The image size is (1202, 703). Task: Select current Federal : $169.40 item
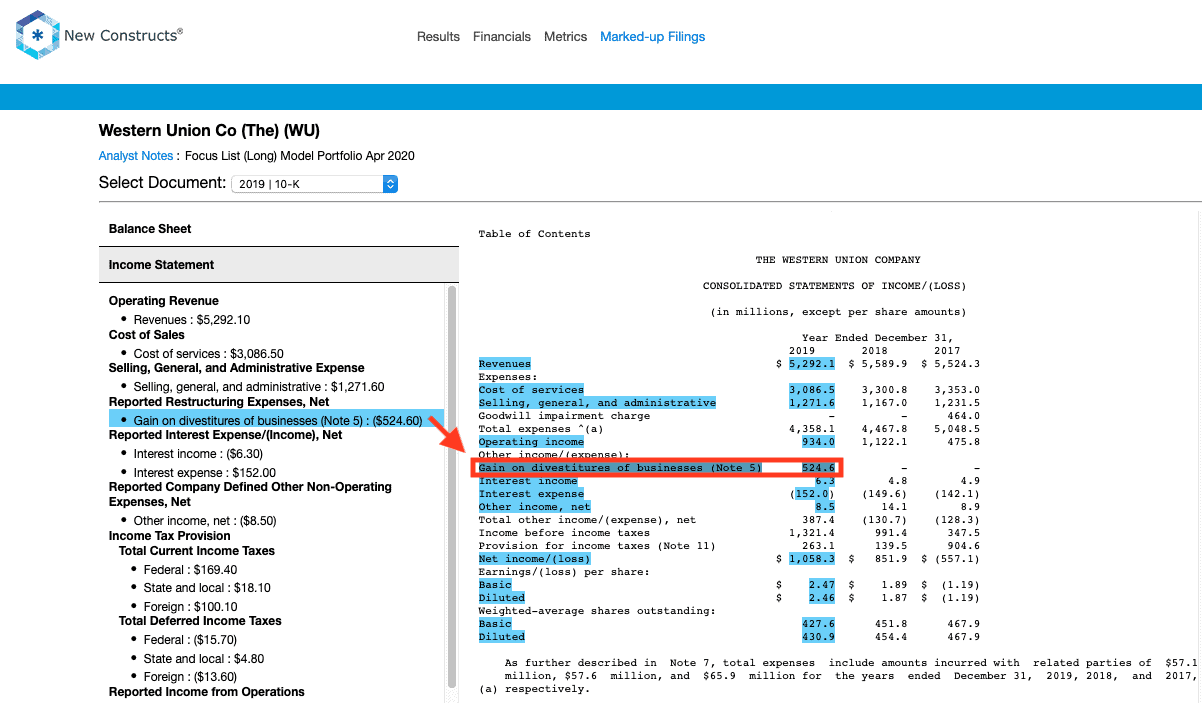tap(190, 570)
